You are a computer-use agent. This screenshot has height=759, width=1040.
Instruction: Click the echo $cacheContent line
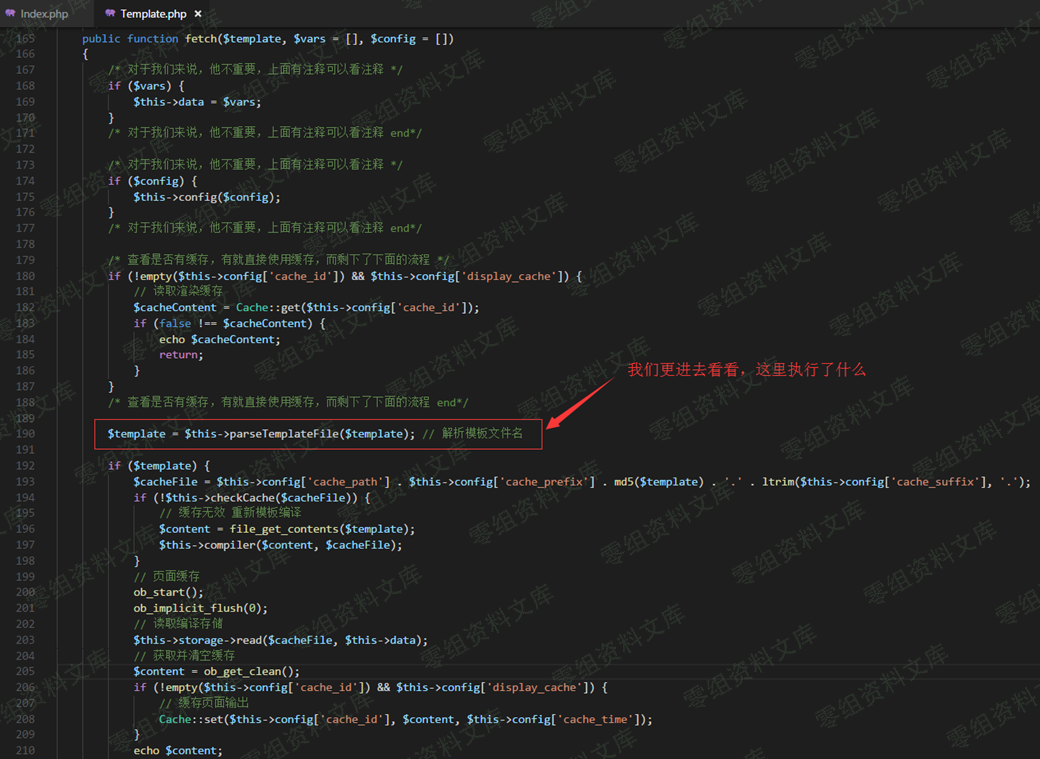point(220,339)
